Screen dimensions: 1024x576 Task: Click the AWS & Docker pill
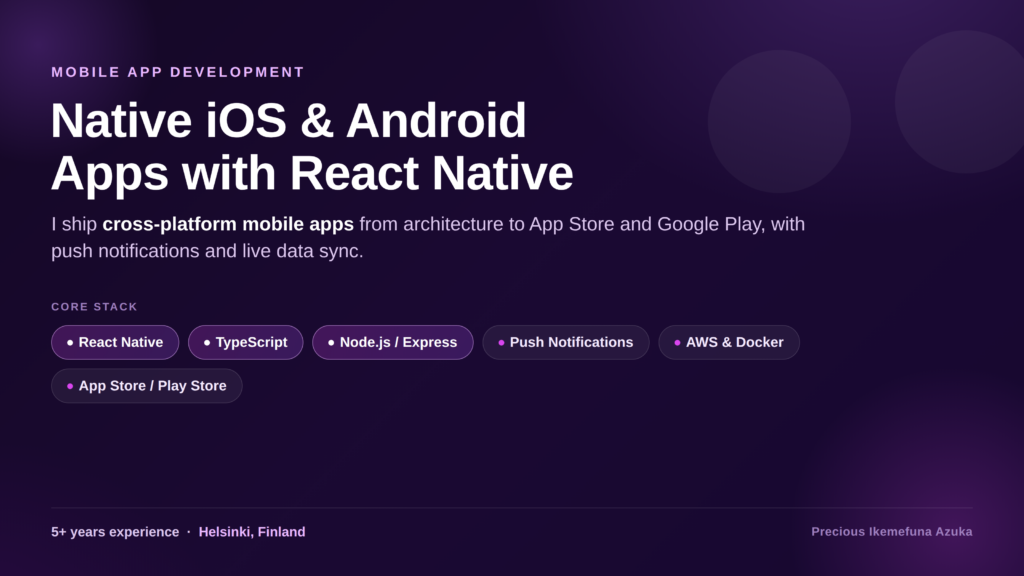[729, 342]
